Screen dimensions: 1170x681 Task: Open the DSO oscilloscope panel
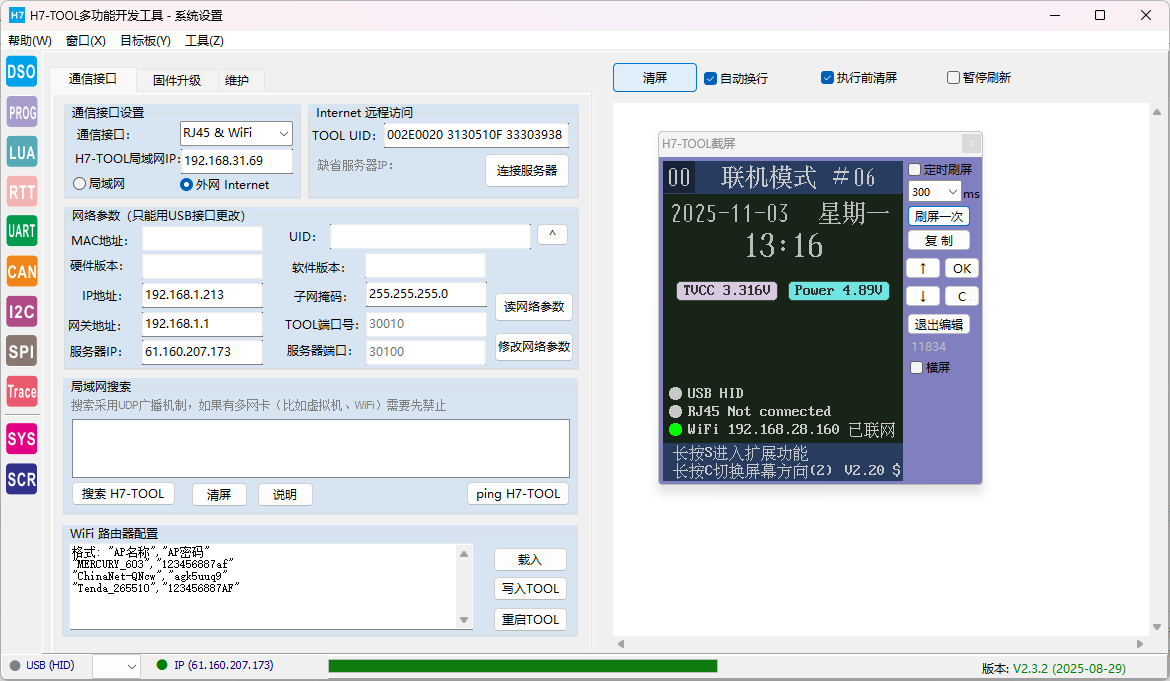(21, 71)
